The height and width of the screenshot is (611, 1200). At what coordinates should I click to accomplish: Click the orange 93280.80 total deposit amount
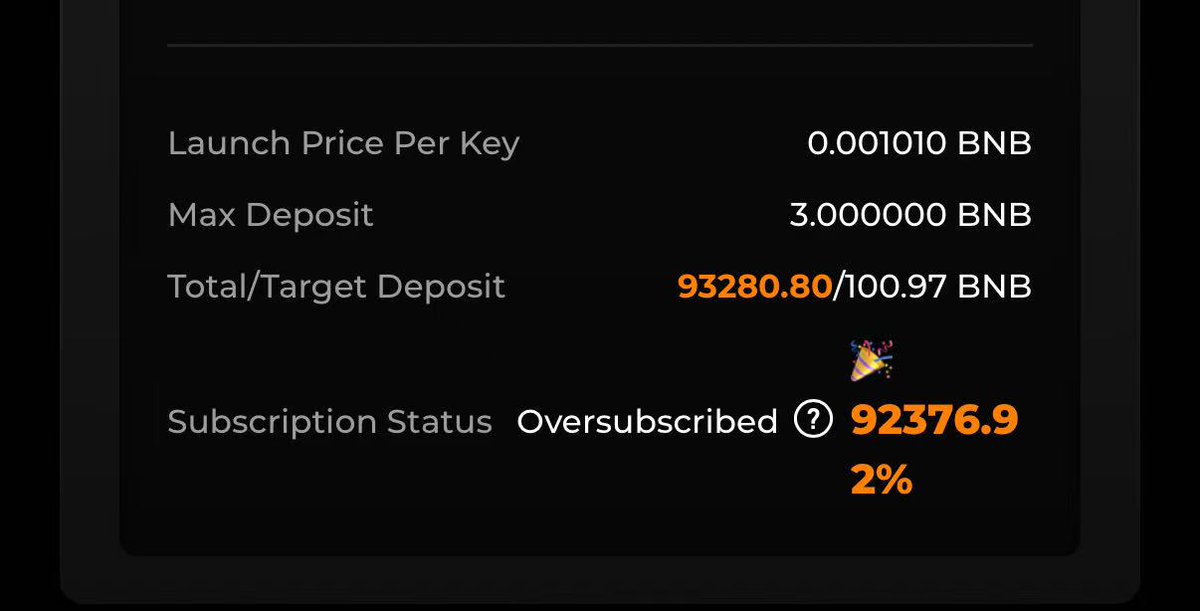[754, 287]
